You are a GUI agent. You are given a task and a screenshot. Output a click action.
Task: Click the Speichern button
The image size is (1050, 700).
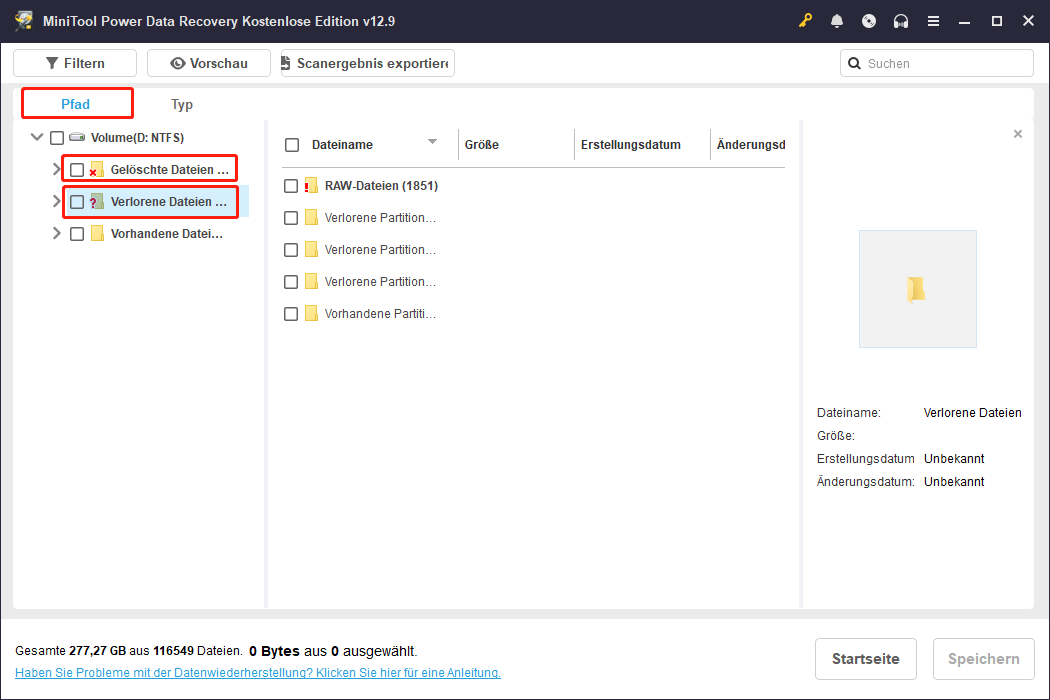pyautogui.click(x=983, y=658)
